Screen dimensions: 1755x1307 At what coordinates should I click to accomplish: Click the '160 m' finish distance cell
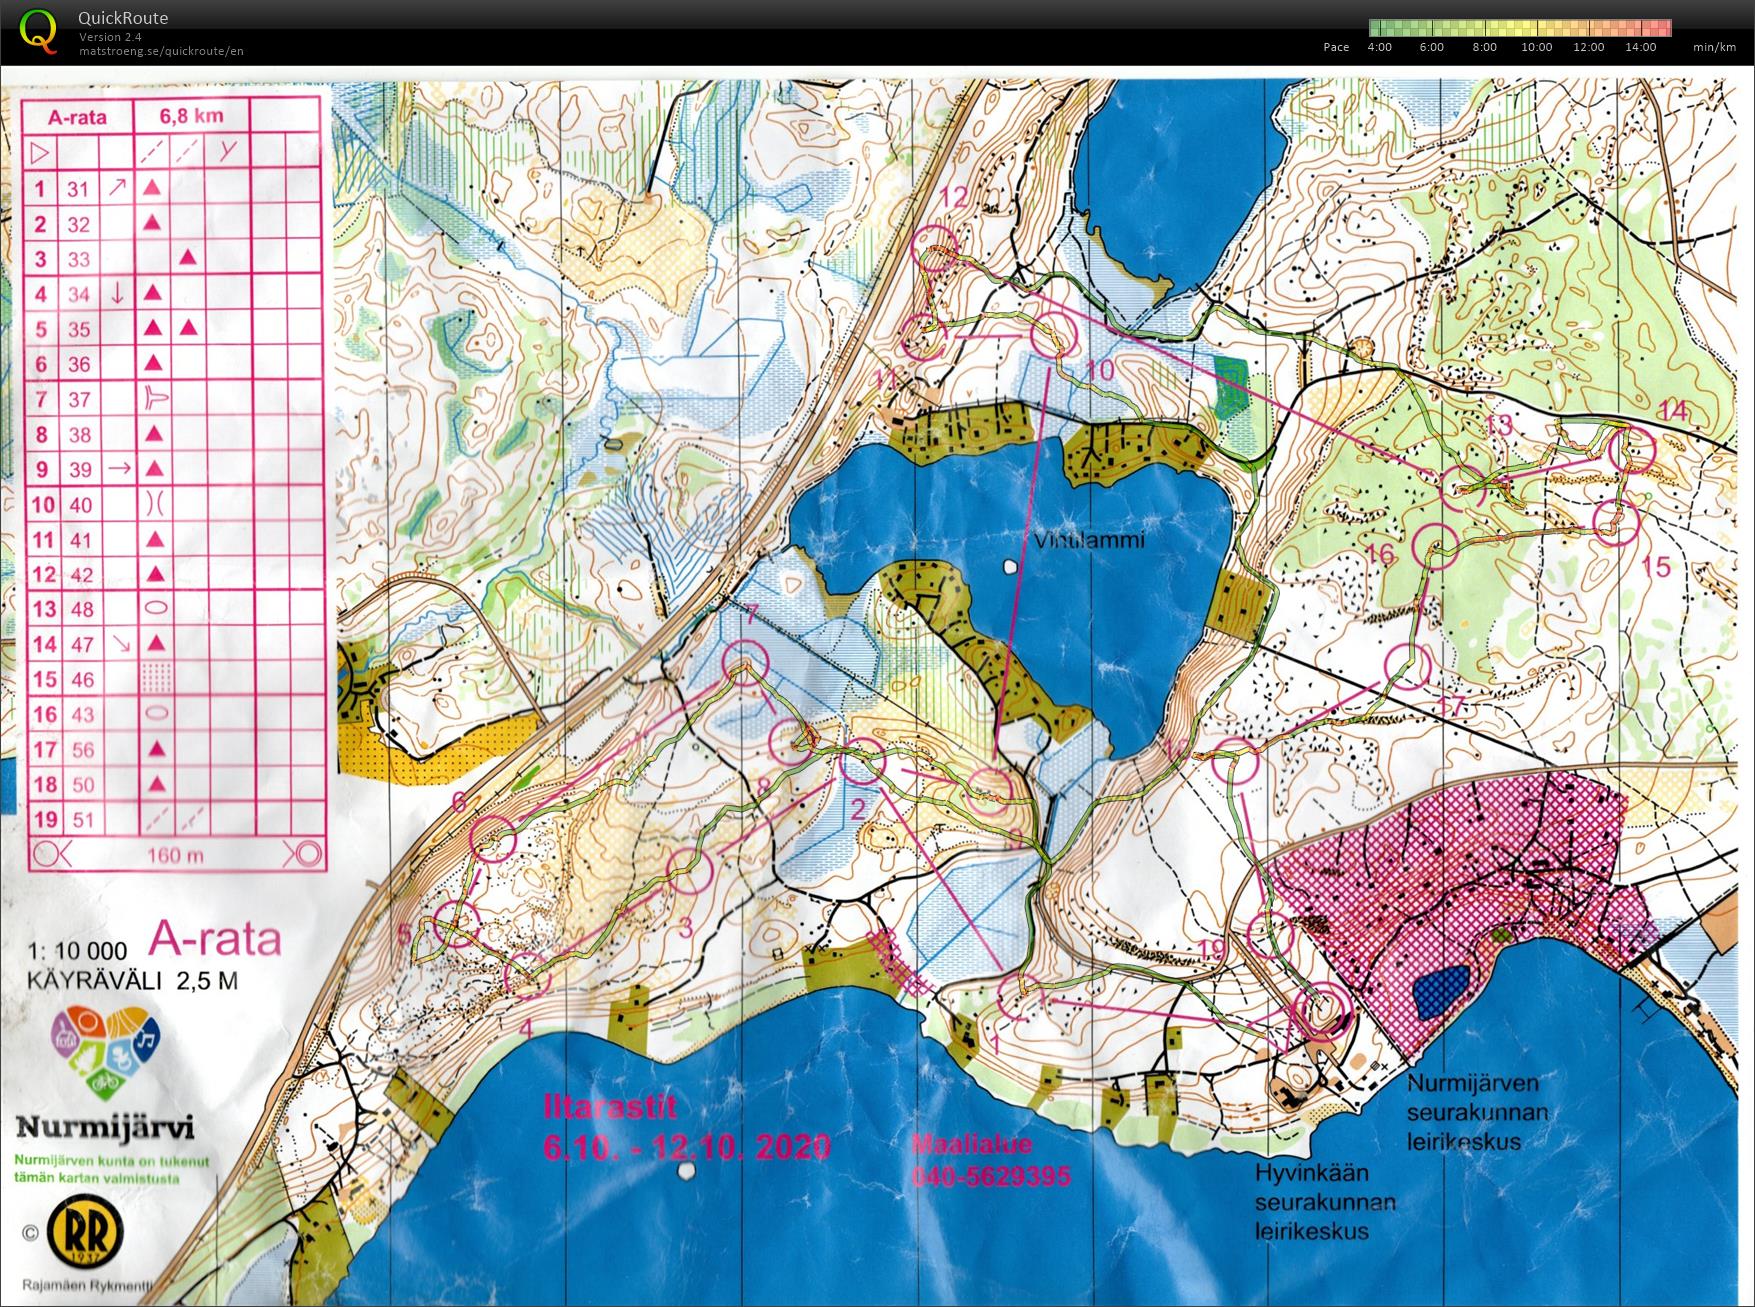coord(175,854)
